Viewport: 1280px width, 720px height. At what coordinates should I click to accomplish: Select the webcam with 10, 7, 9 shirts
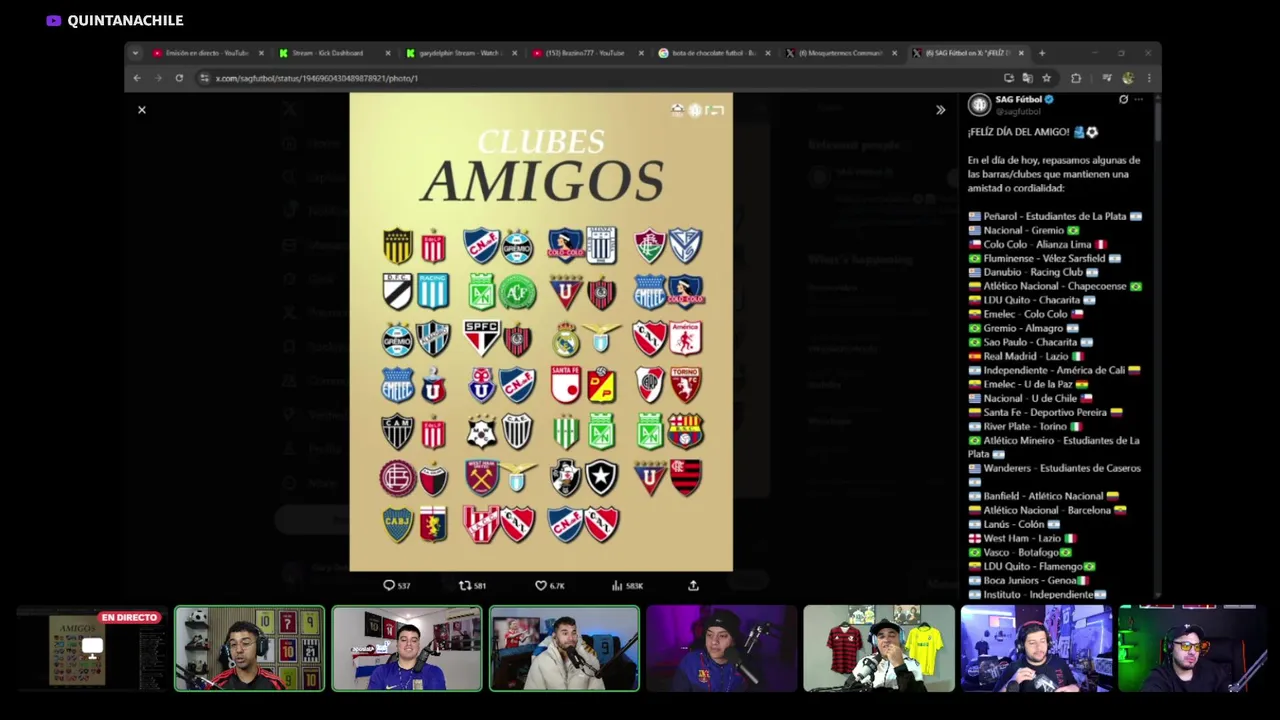[249, 648]
